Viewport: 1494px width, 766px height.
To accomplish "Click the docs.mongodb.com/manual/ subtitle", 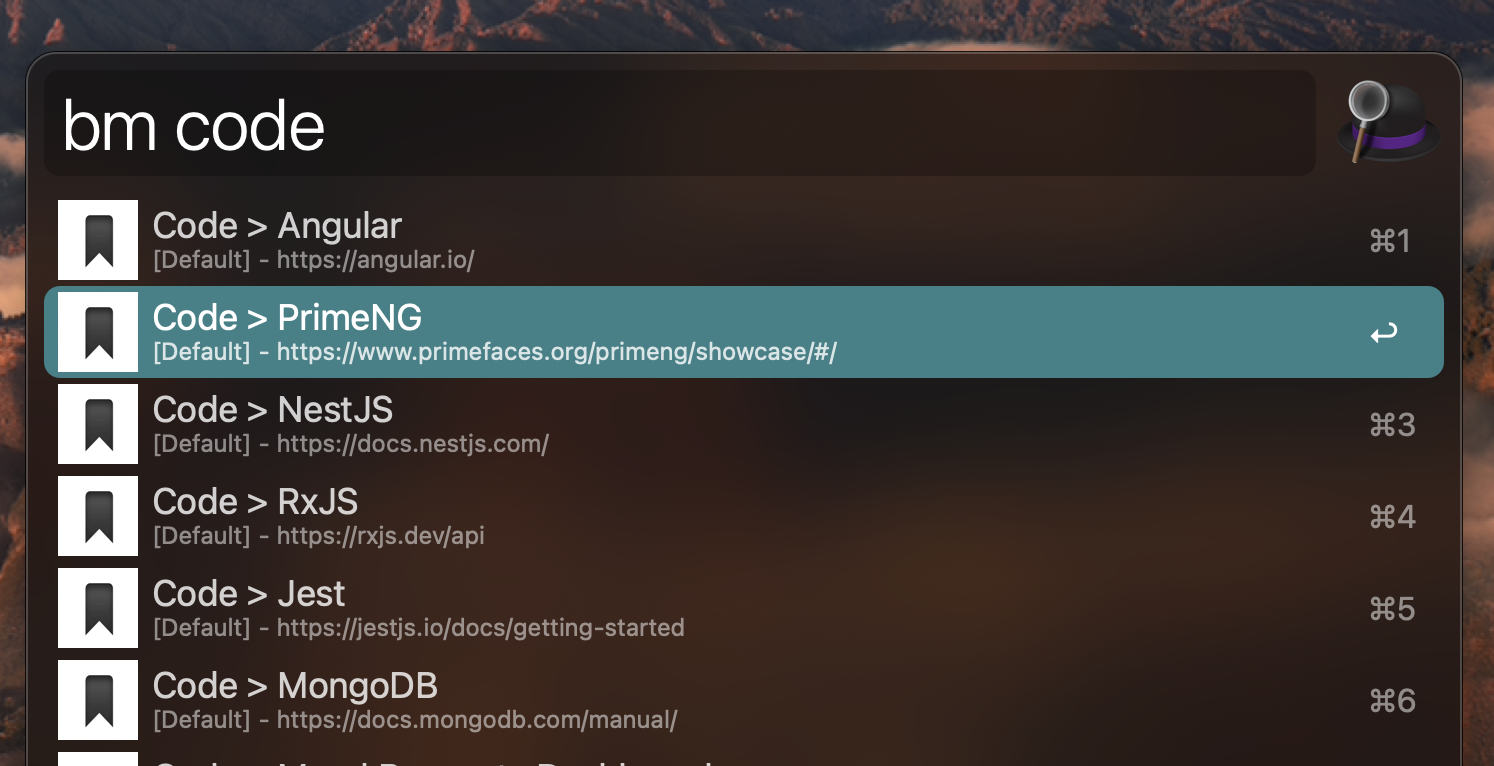I will [x=477, y=720].
